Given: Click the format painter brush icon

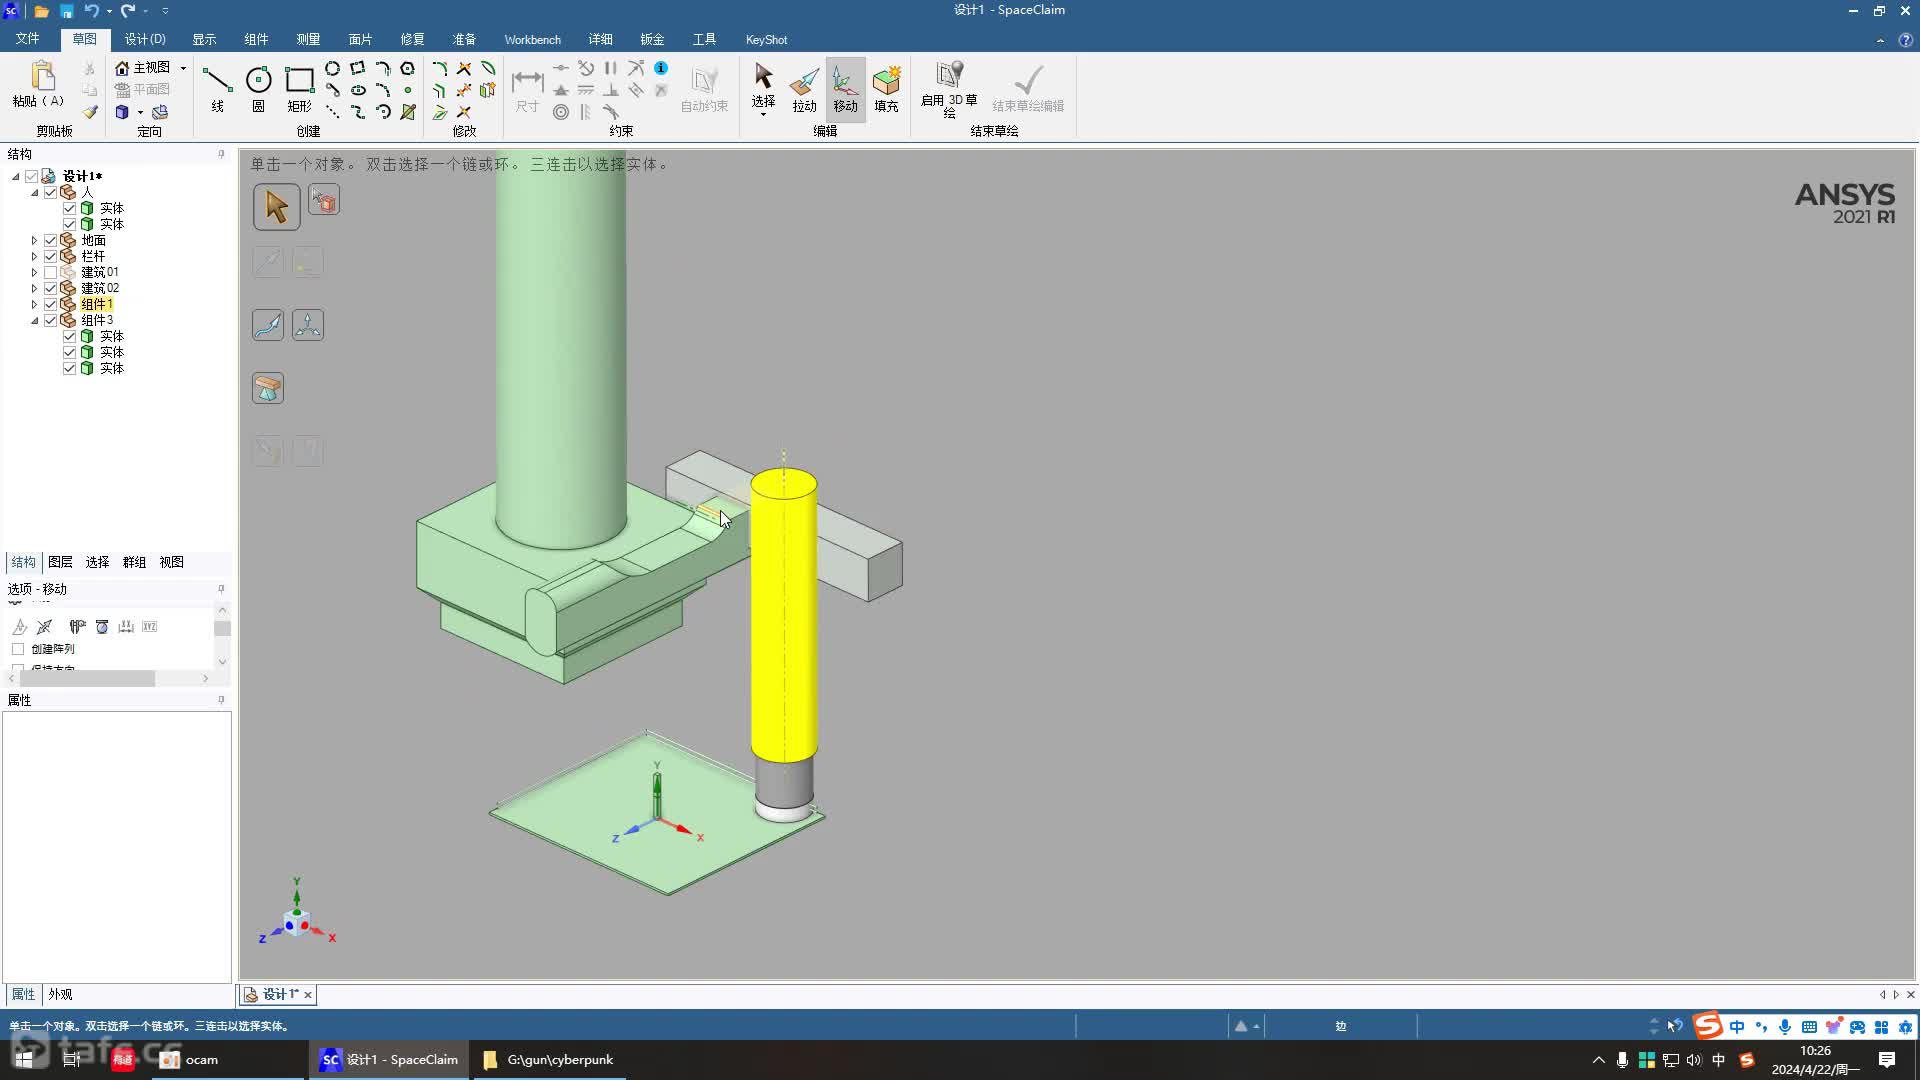Looking at the screenshot, I should coord(90,112).
